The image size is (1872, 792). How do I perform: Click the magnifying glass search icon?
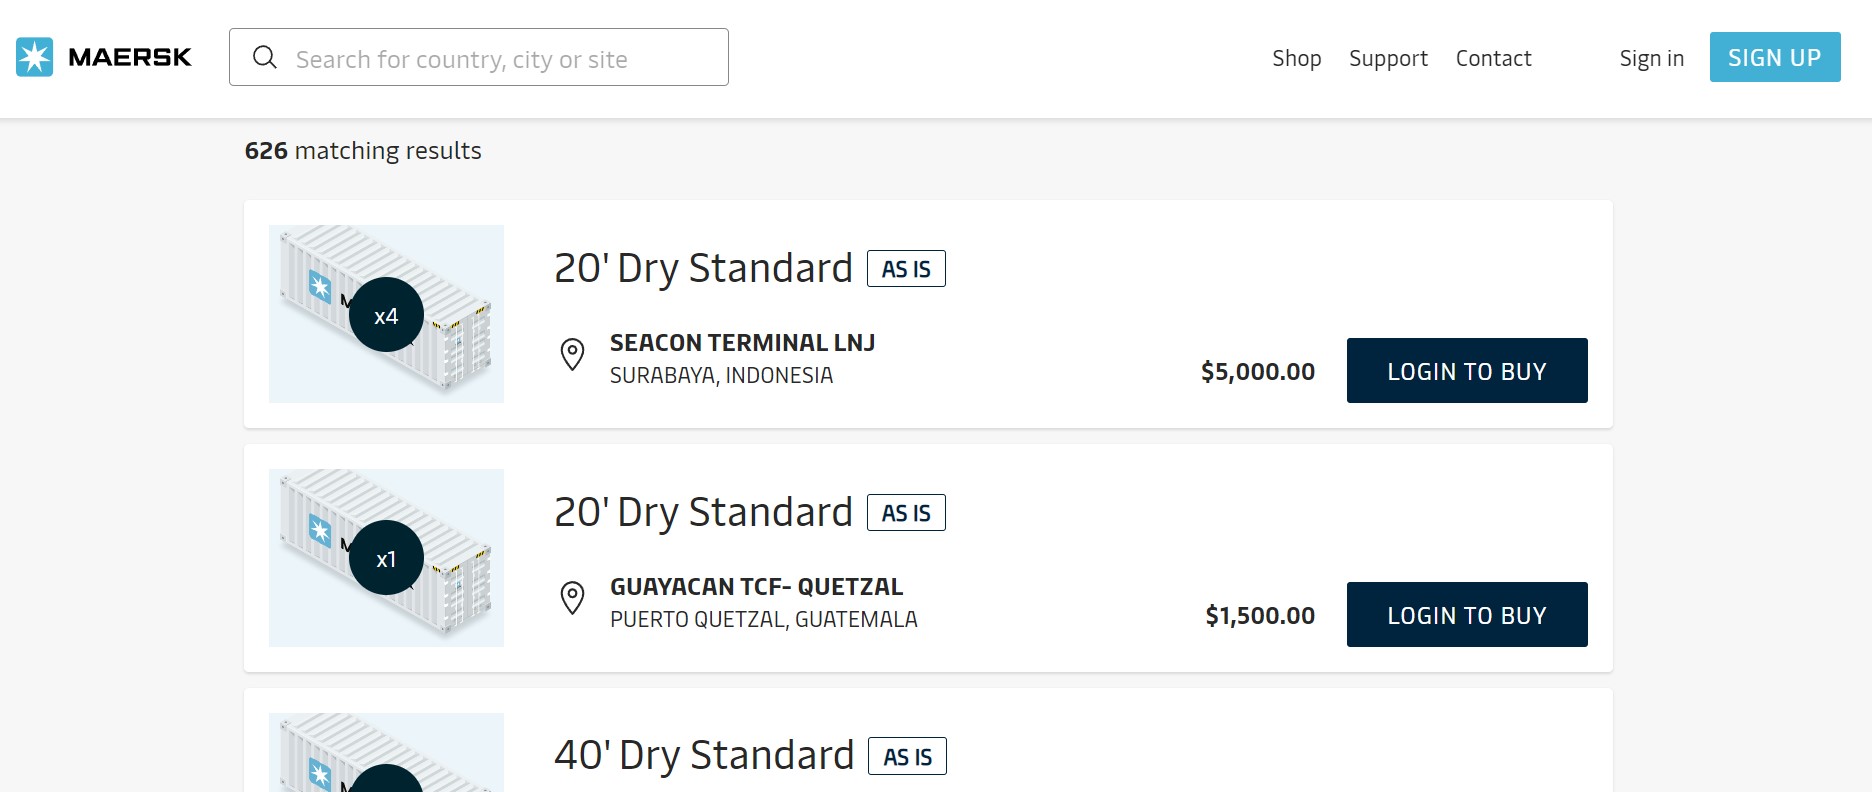pos(265,57)
